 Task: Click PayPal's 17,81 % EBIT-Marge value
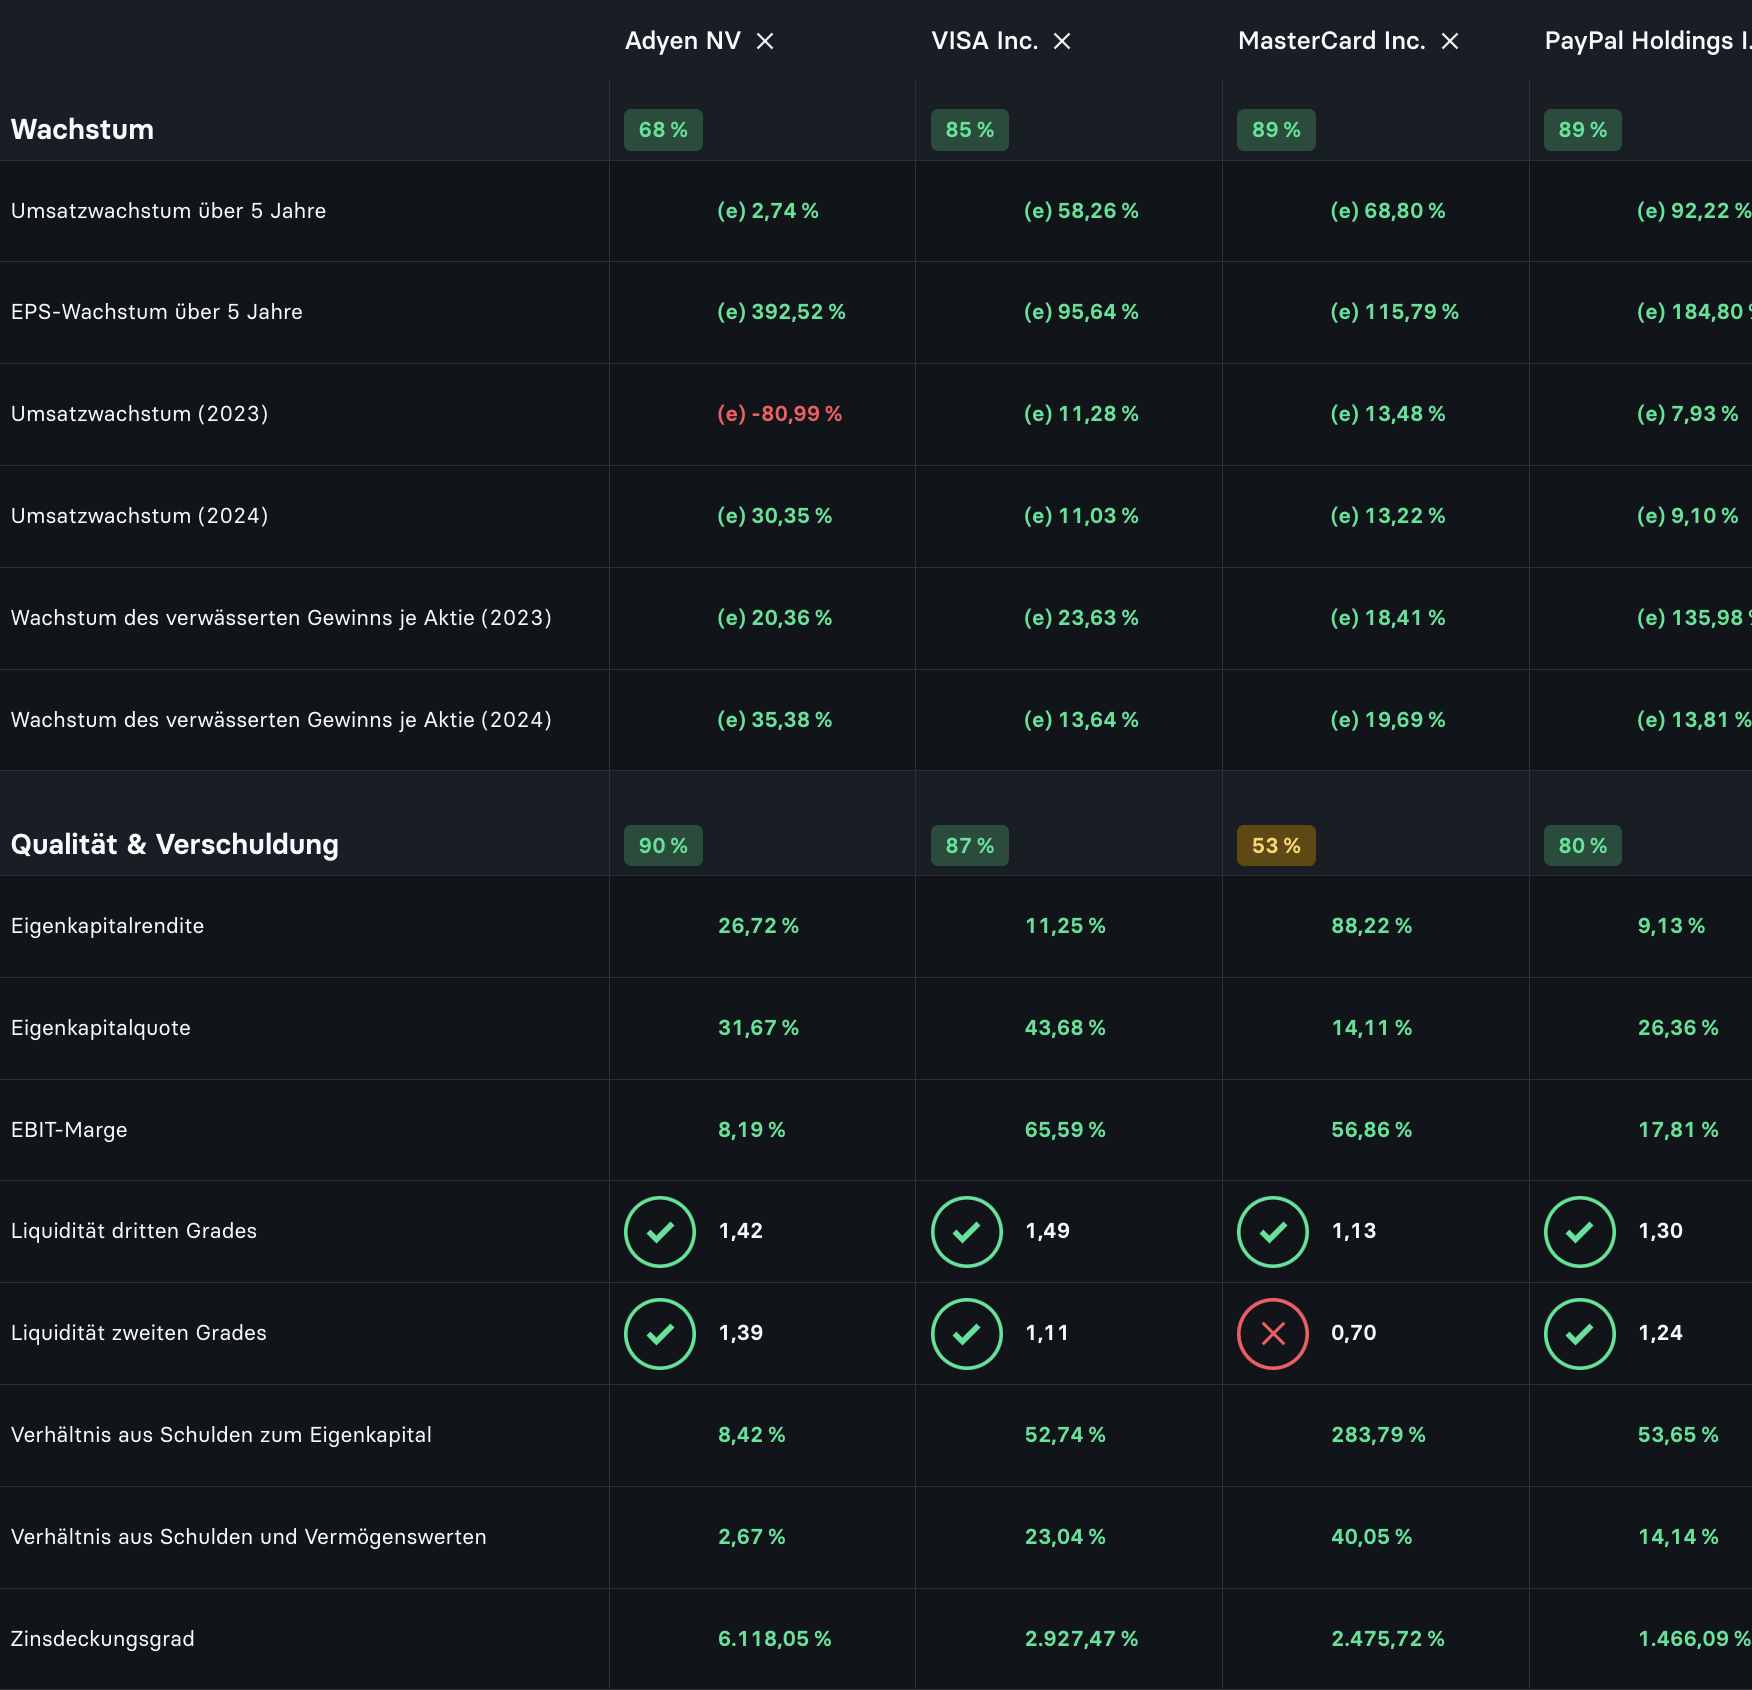[x=1679, y=1130]
